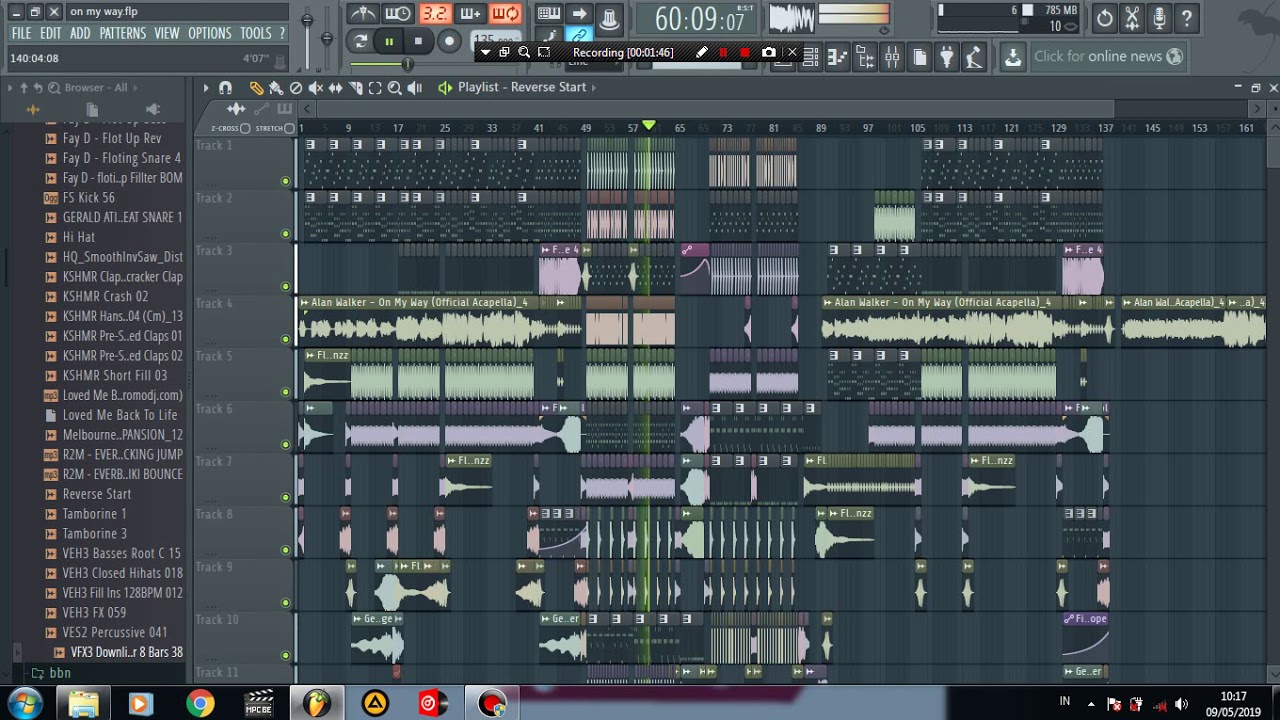Open the TOOLS menu
This screenshot has height=720, width=1280.
coord(255,33)
